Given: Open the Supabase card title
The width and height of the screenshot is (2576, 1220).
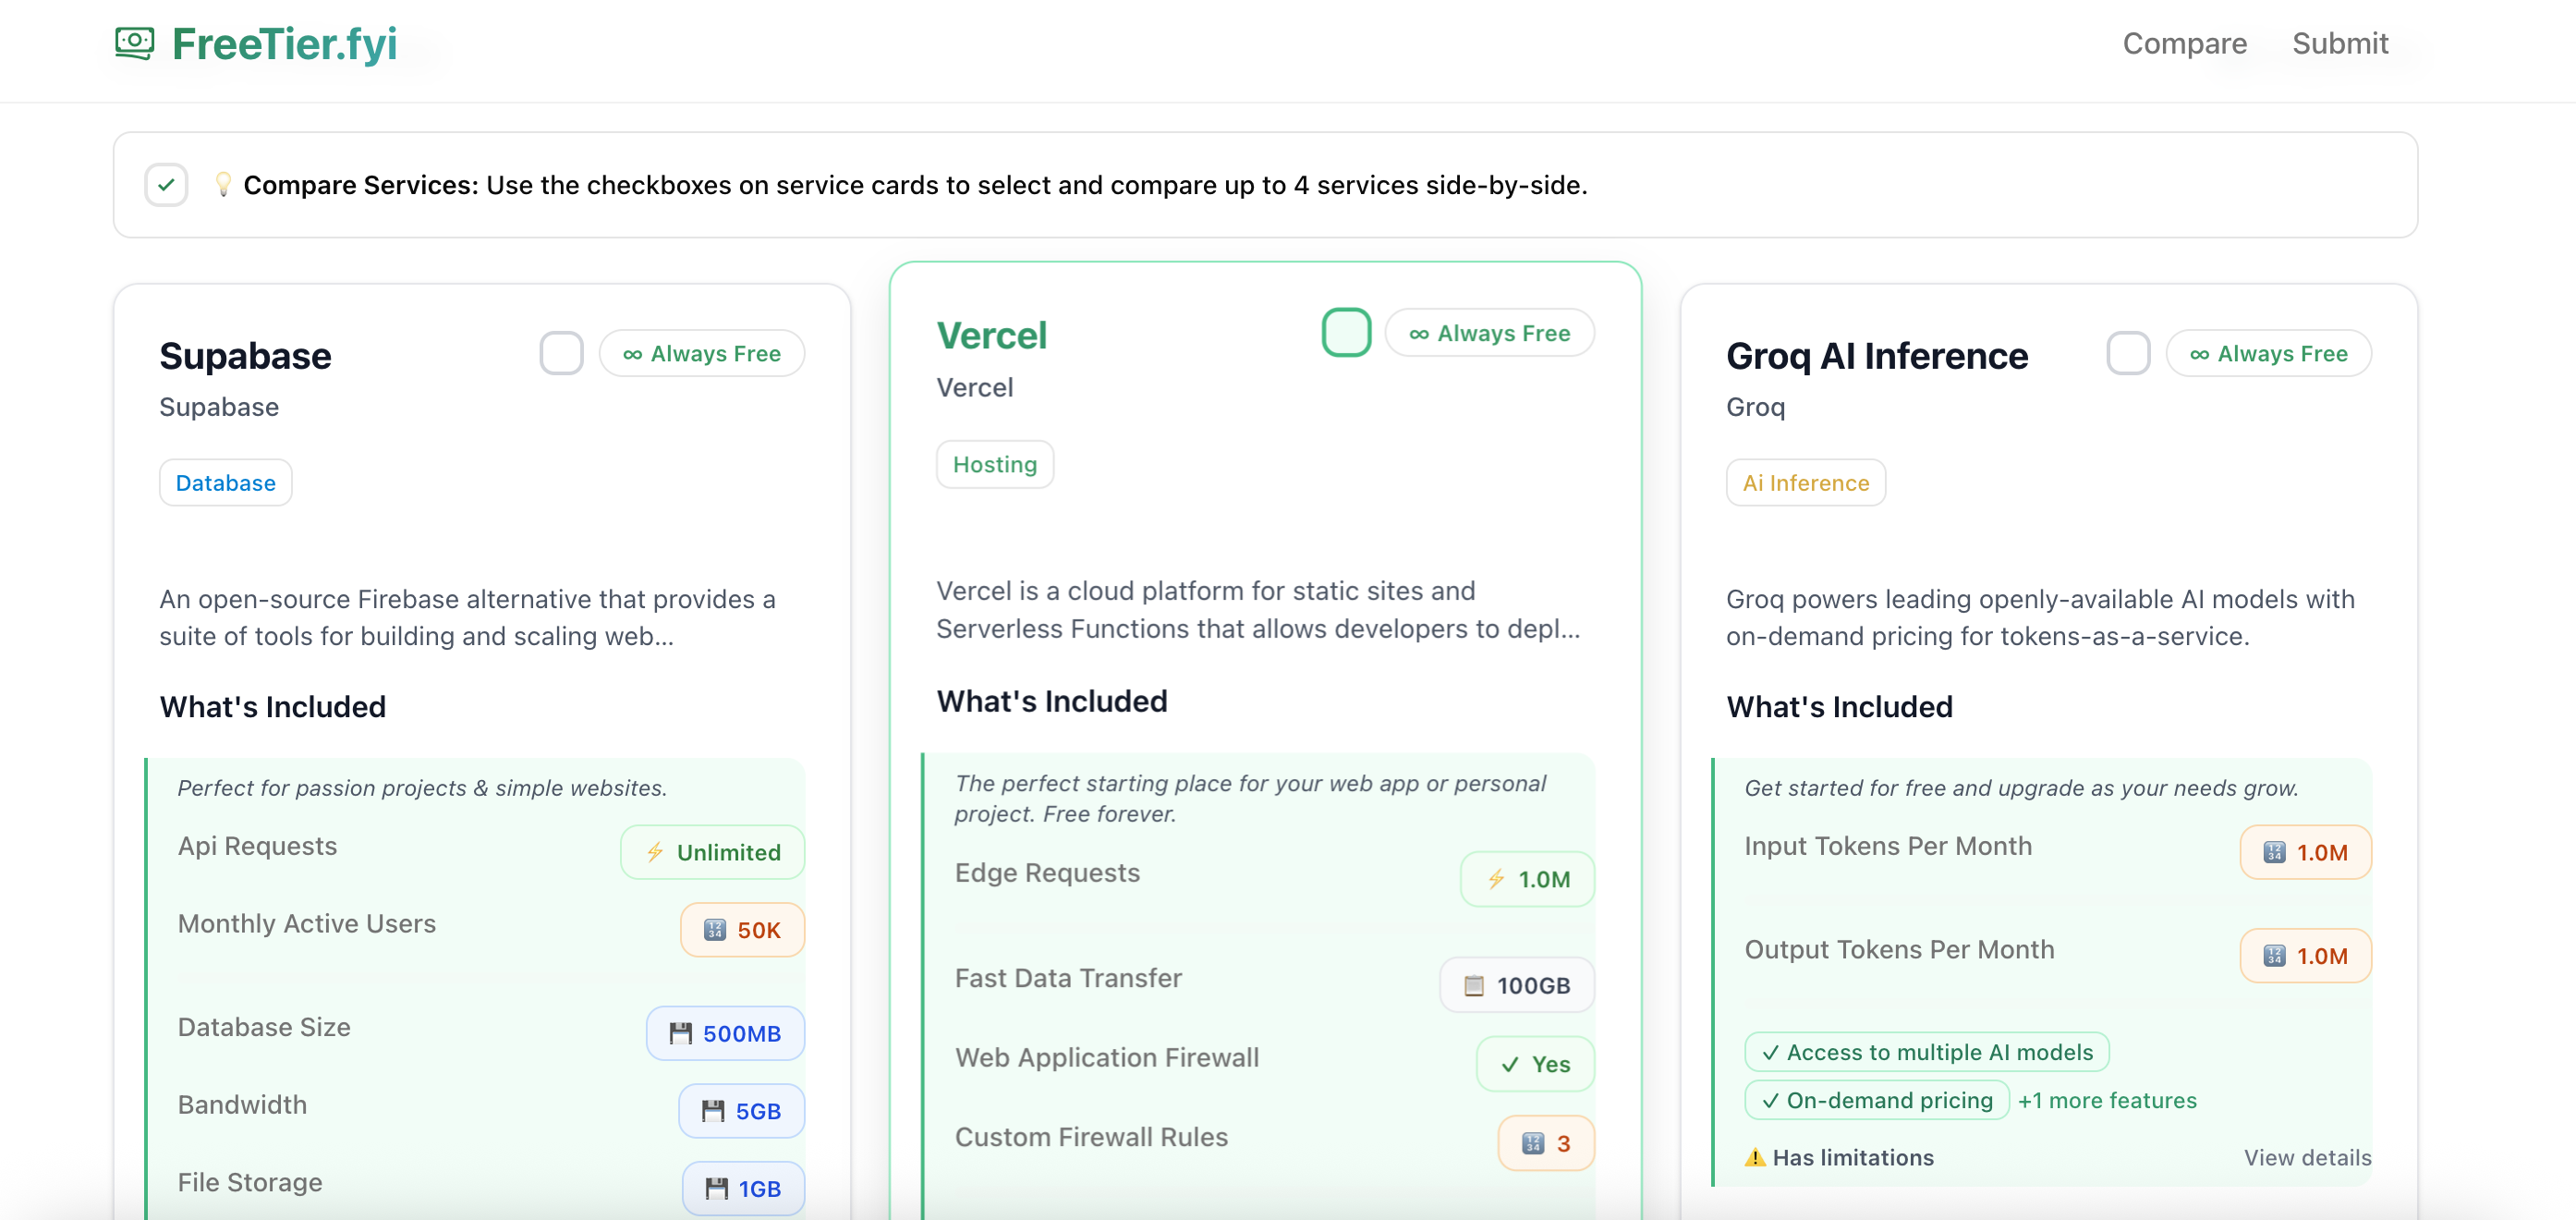Looking at the screenshot, I should 245,356.
